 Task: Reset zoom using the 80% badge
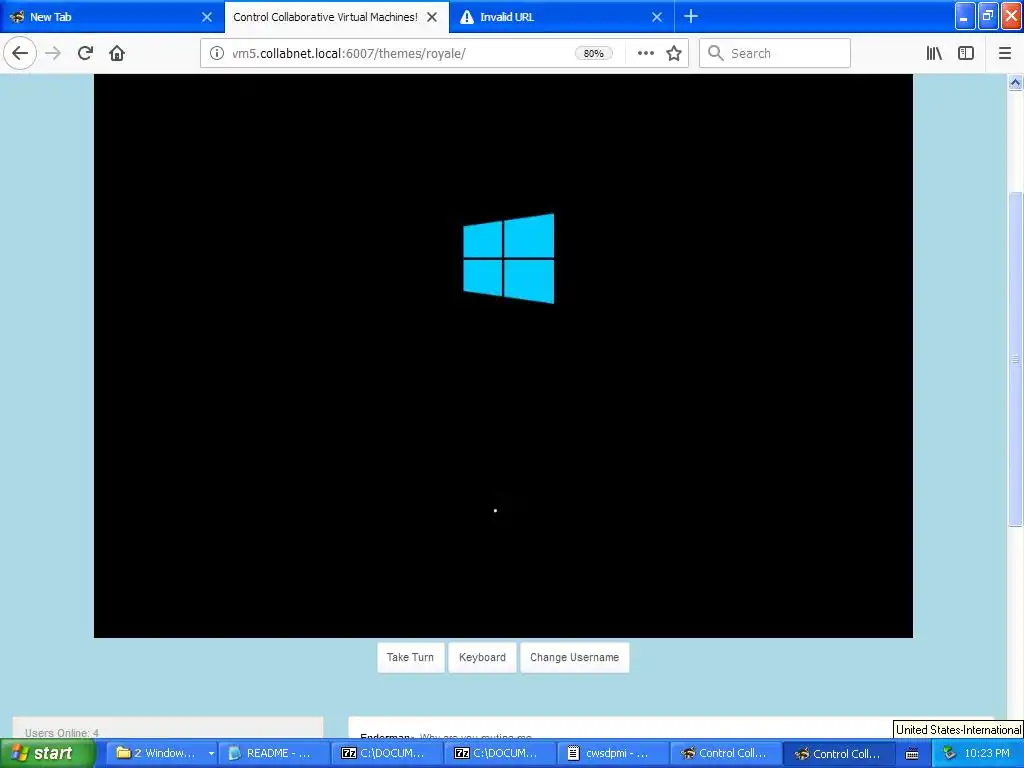[593, 54]
